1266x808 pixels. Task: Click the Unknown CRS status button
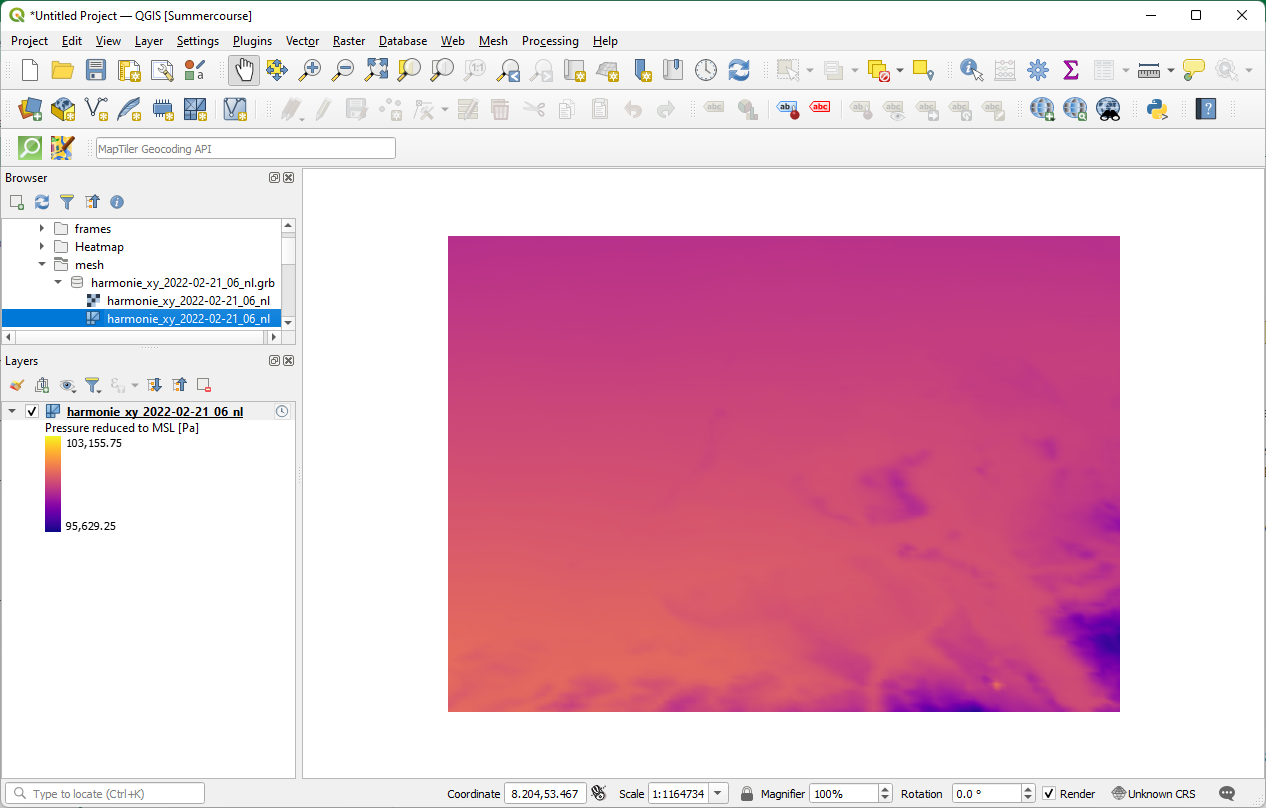tap(1154, 793)
